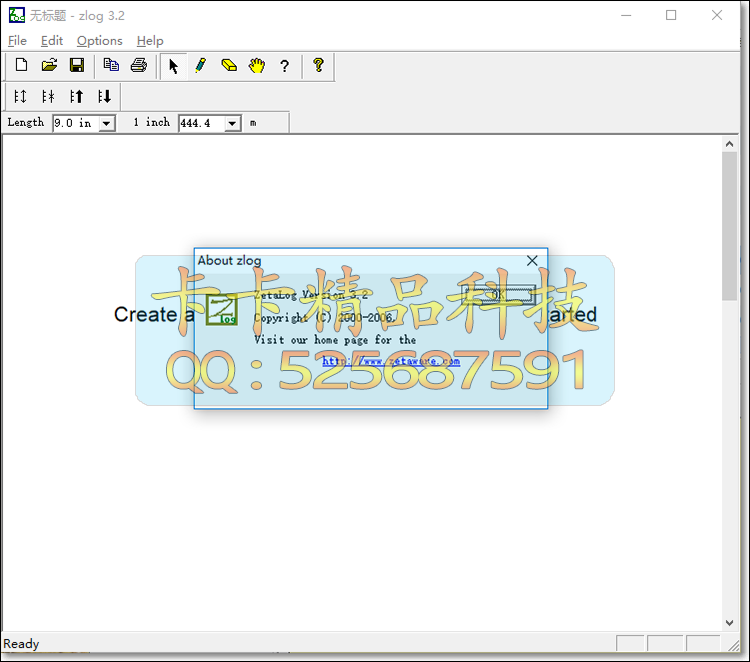The width and height of the screenshot is (750, 662).
Task: Click the stretch vertical scale icon
Action: (x=20, y=97)
